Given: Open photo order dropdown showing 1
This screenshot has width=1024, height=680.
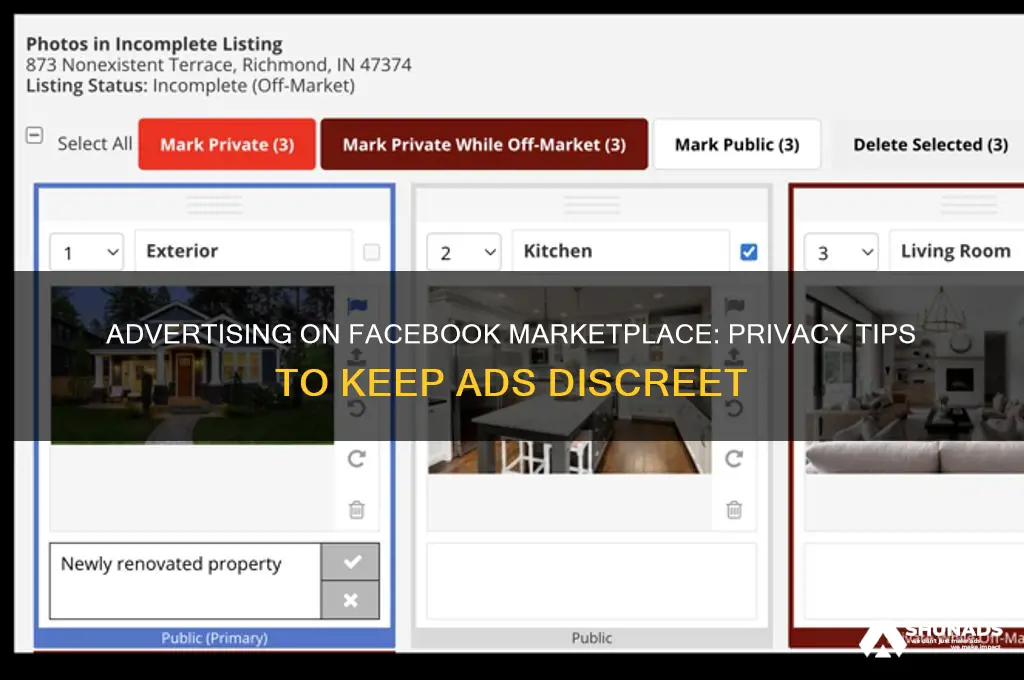Looking at the screenshot, I should 87,252.
